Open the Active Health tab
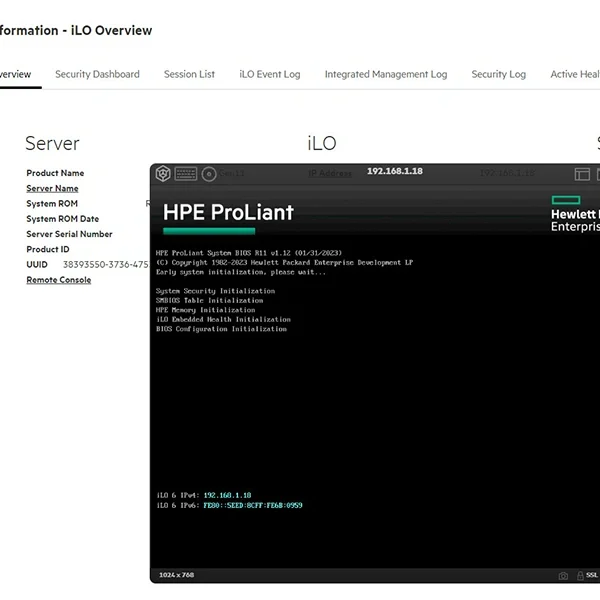Viewport: 600px width, 600px height. (575, 74)
